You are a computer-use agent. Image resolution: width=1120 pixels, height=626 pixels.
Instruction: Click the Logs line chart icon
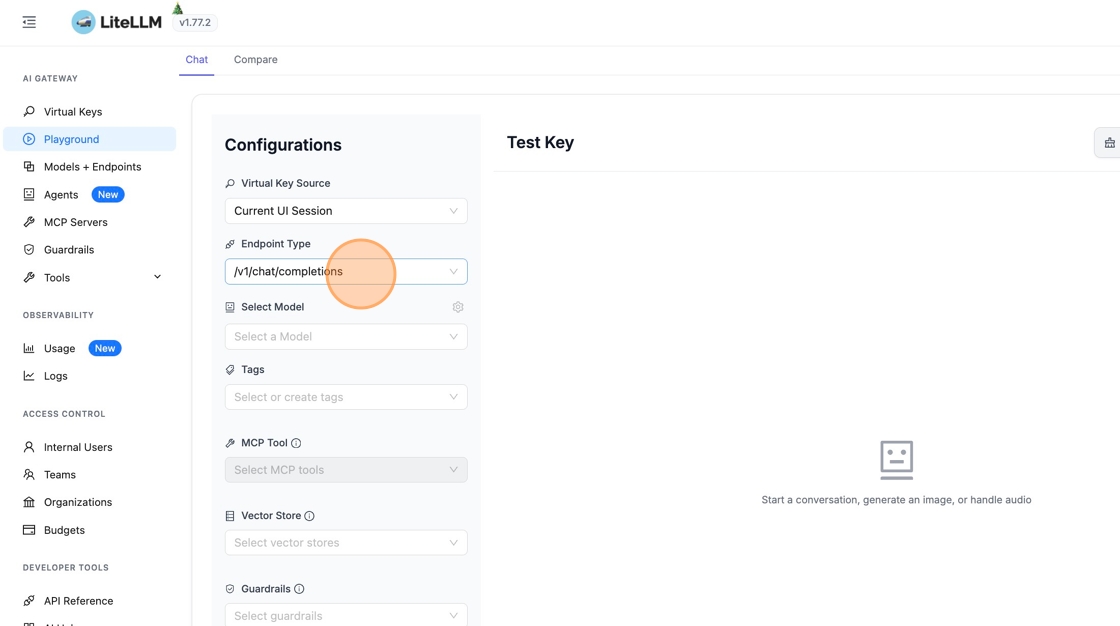click(x=29, y=376)
